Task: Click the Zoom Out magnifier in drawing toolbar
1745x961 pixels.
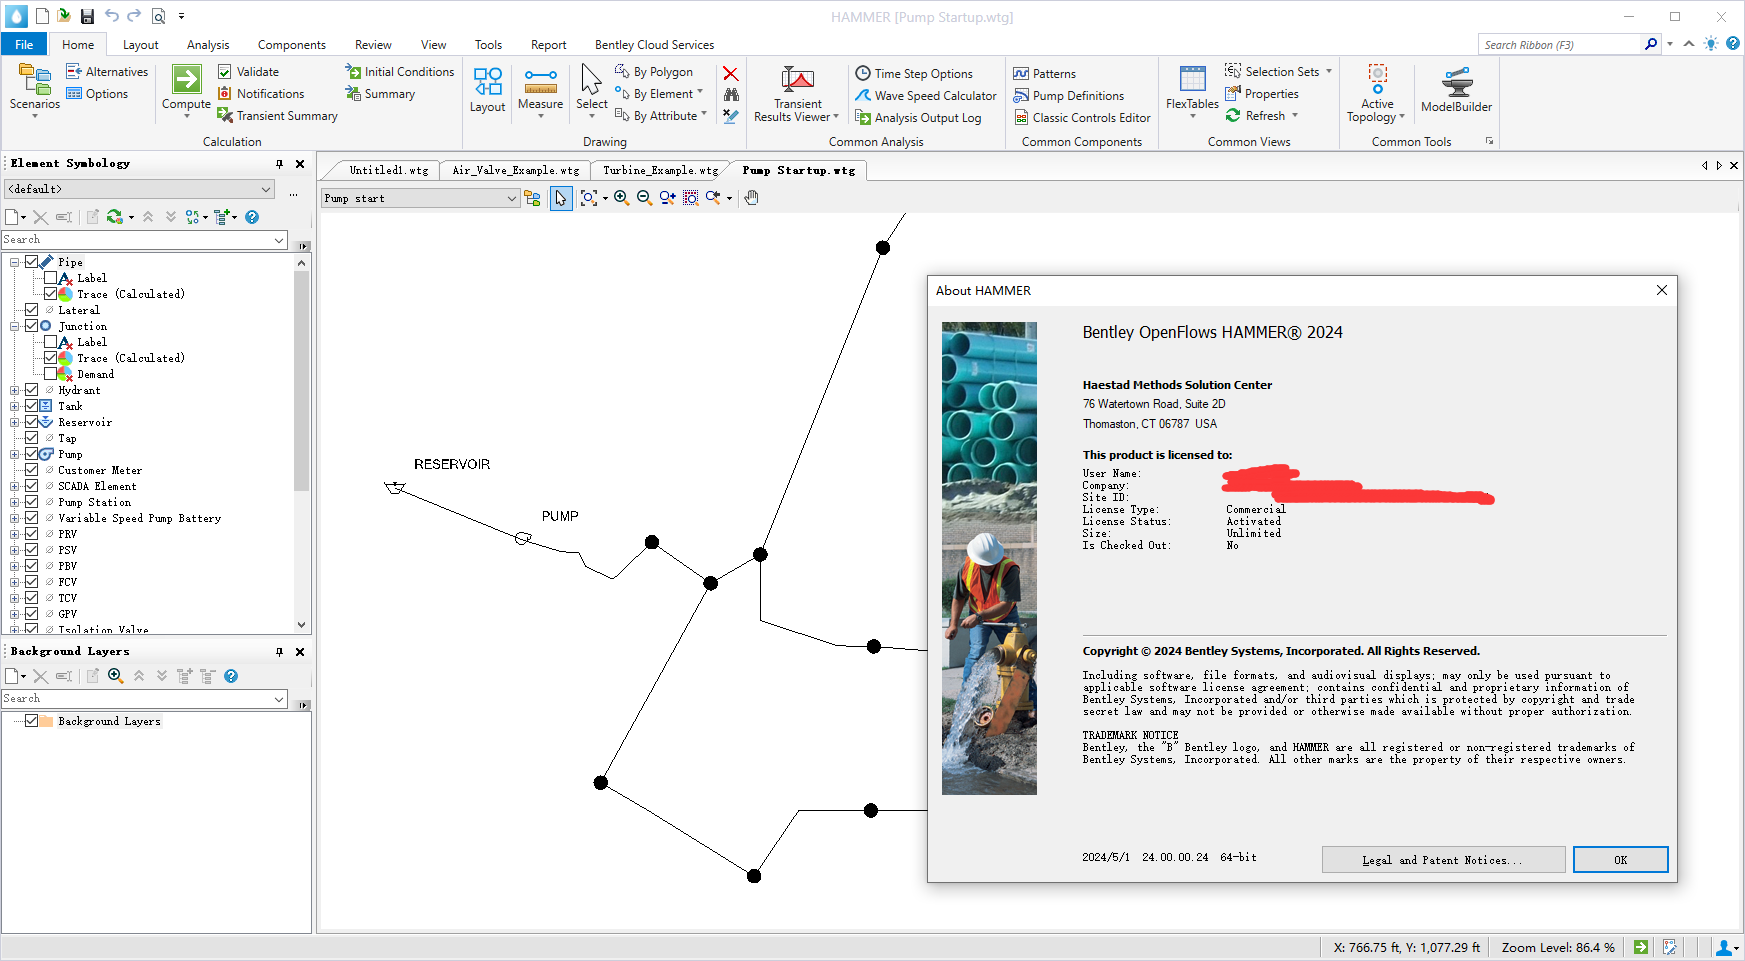Action: pos(644,198)
